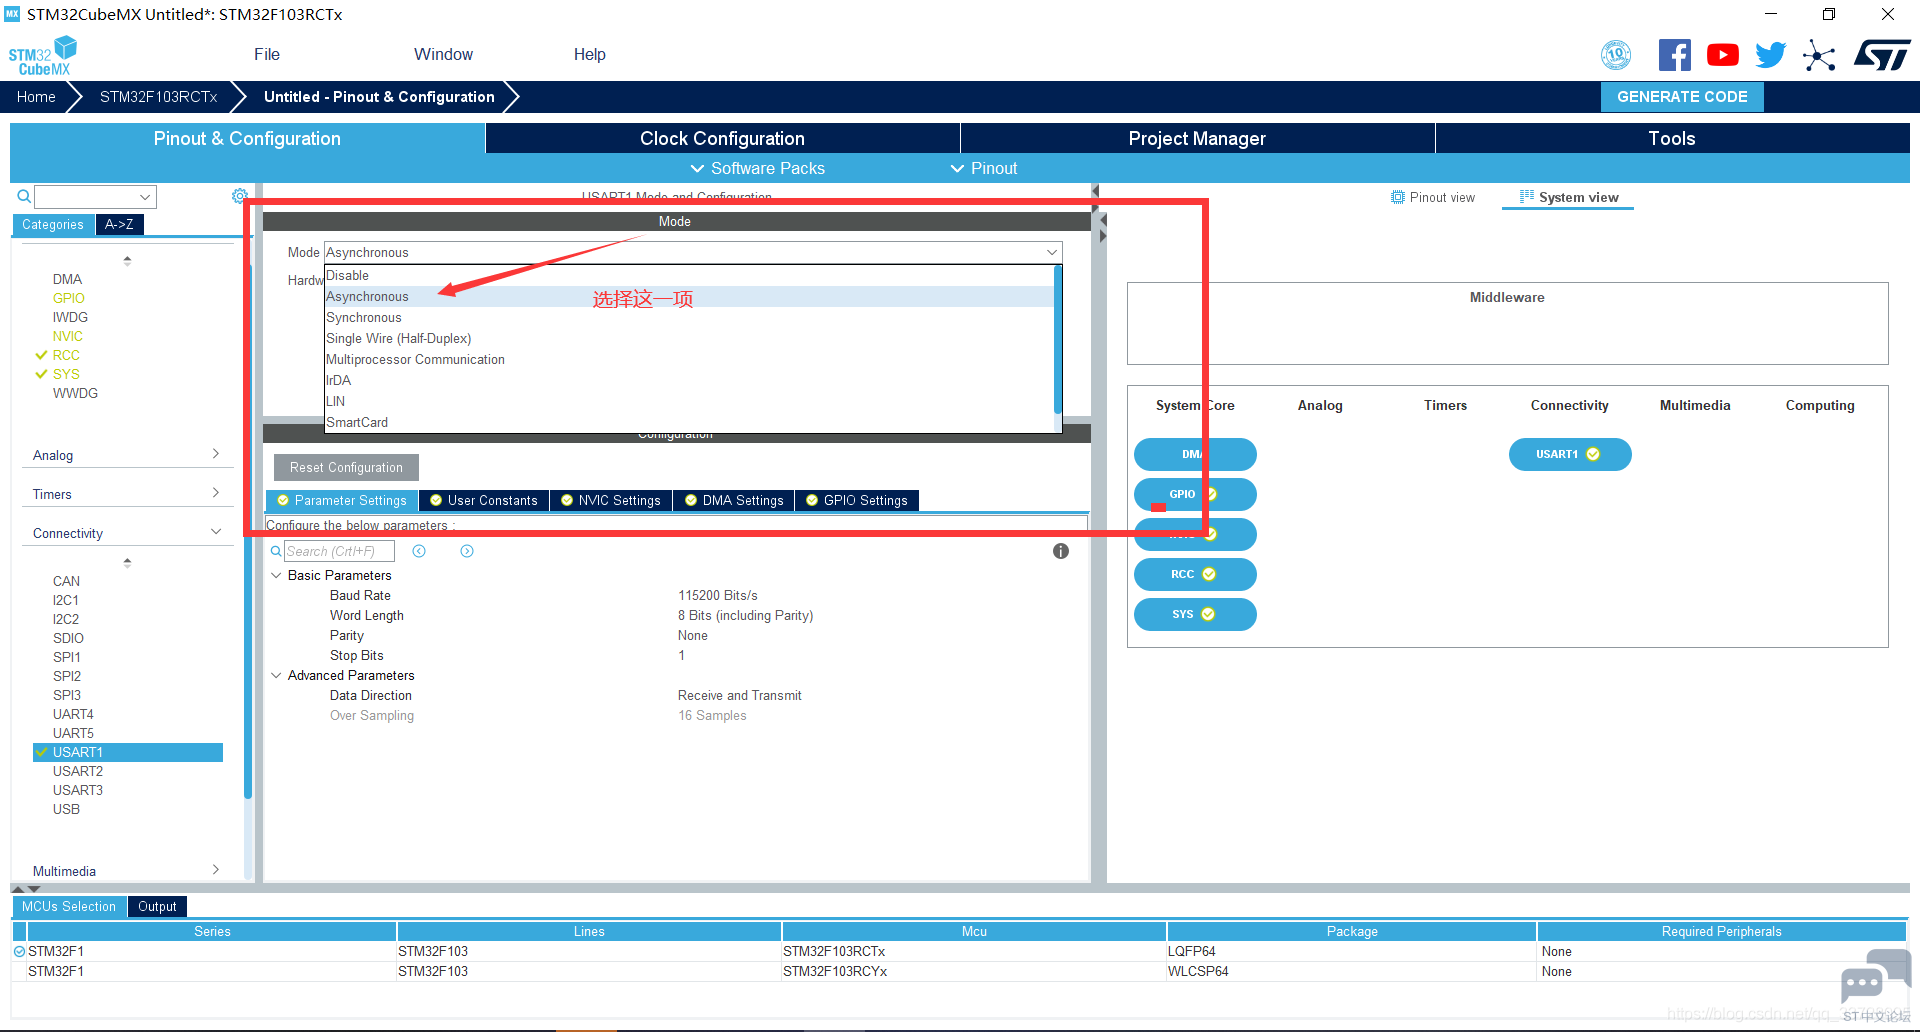Click STM32F103RCTx breadcrumb
The width and height of the screenshot is (1920, 1032).
coord(158,97)
